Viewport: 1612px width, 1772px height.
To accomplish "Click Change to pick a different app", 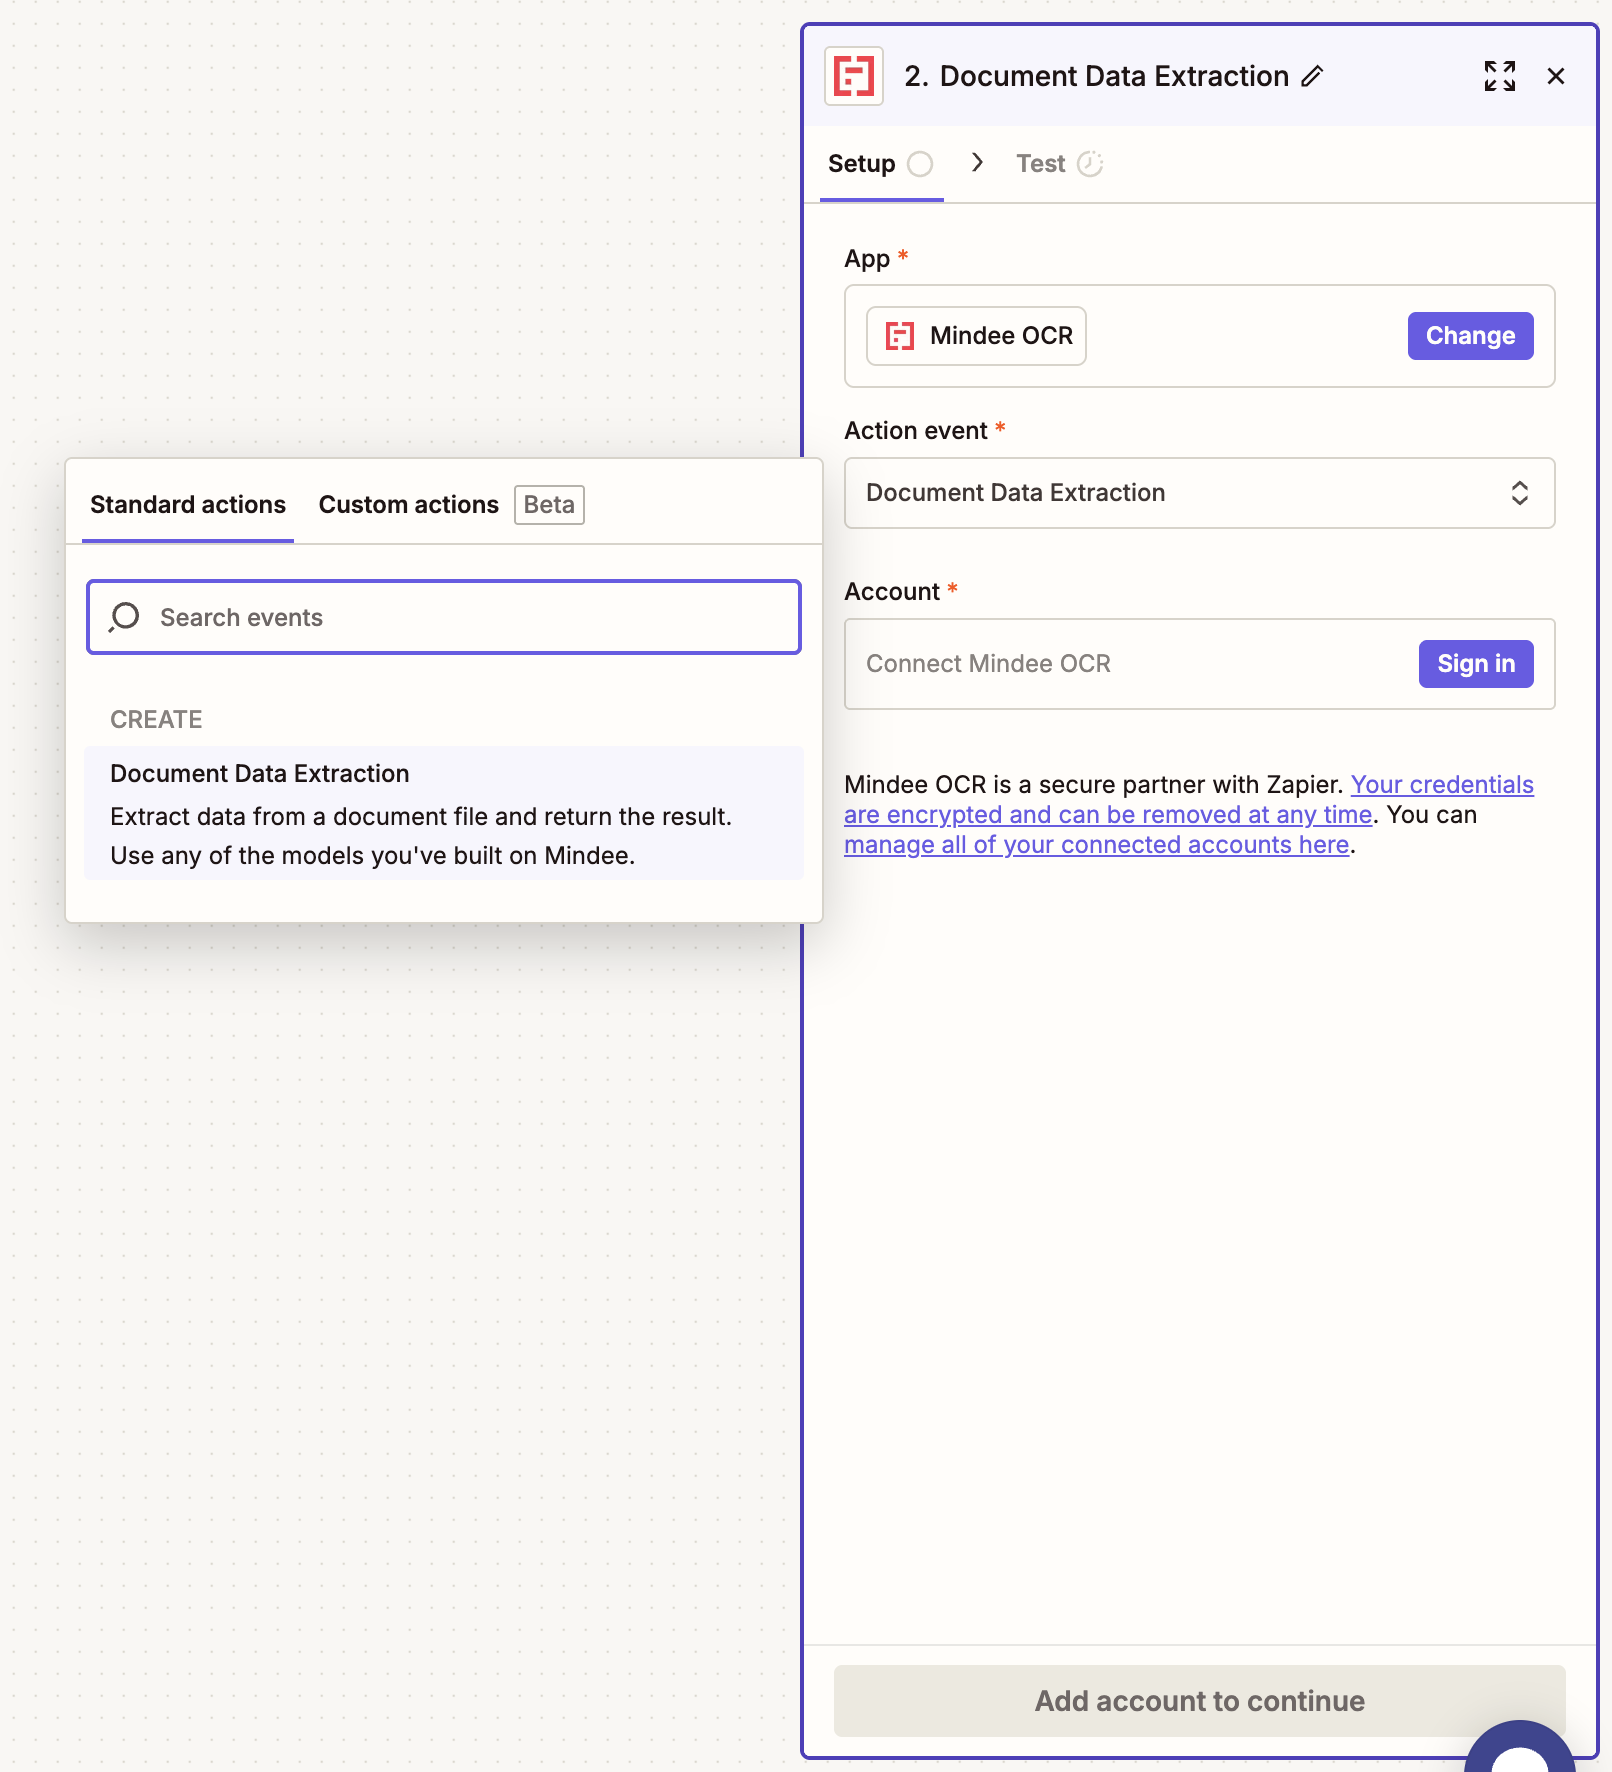I will (x=1470, y=336).
